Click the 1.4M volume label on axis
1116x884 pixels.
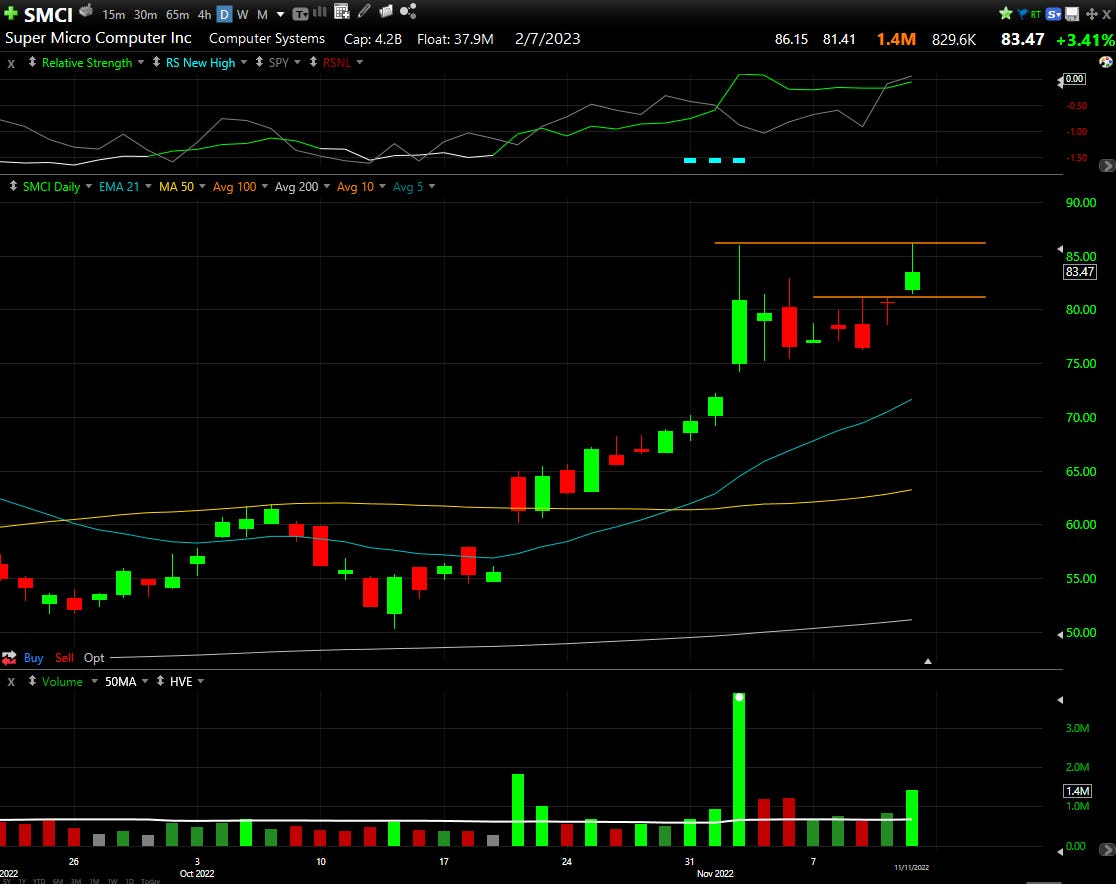[x=1077, y=791]
